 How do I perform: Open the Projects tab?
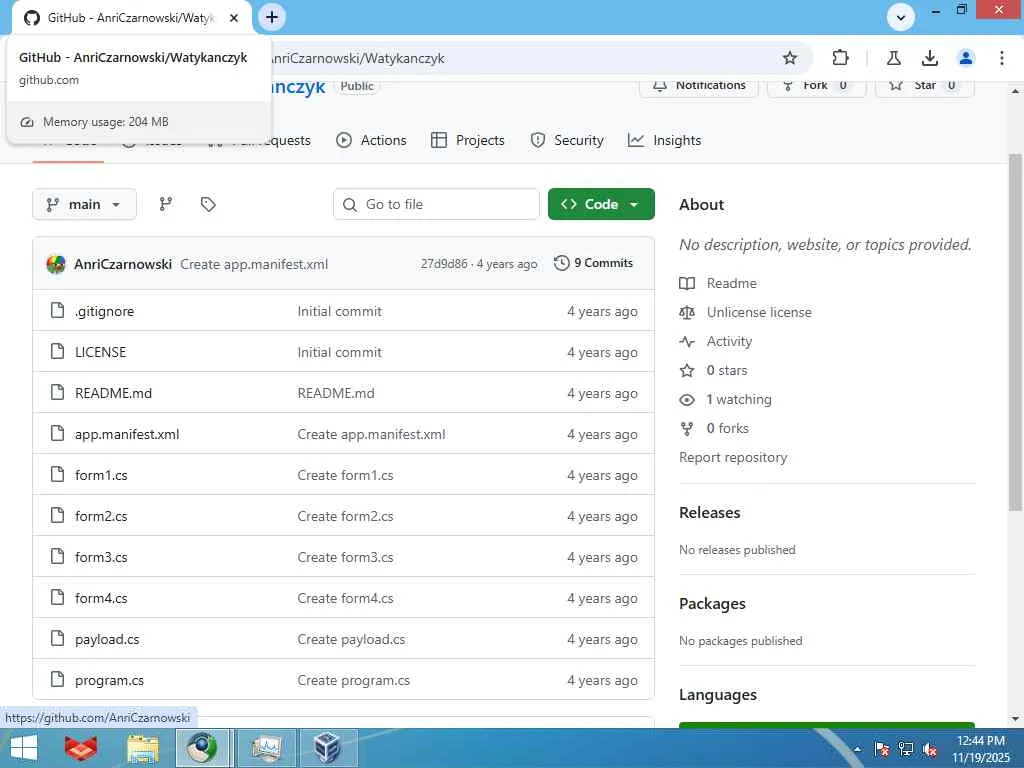[468, 140]
